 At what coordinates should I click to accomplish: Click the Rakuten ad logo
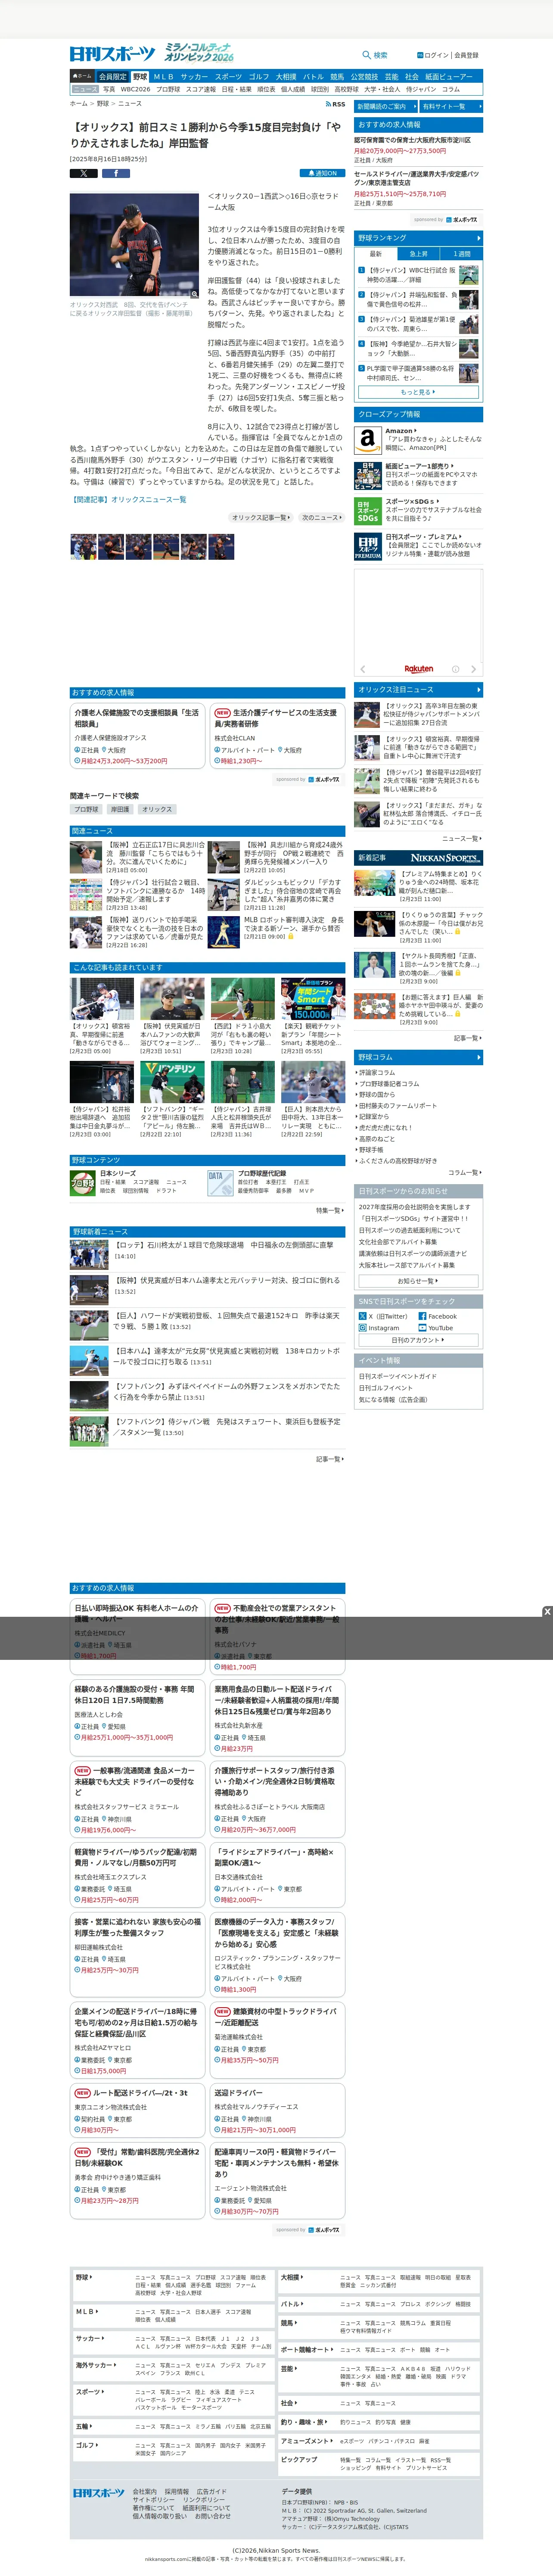[419, 669]
